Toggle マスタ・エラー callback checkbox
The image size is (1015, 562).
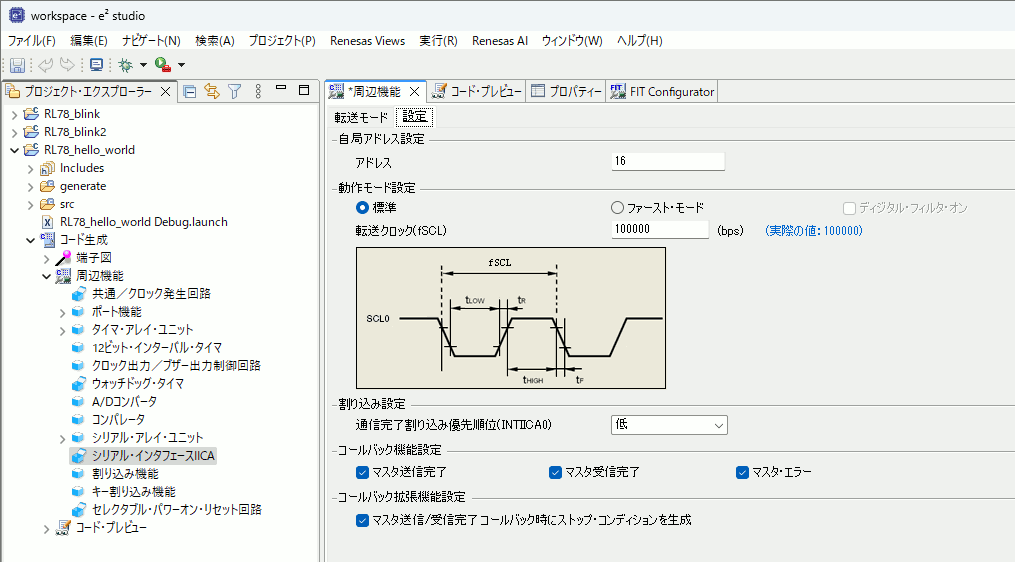coord(742,472)
